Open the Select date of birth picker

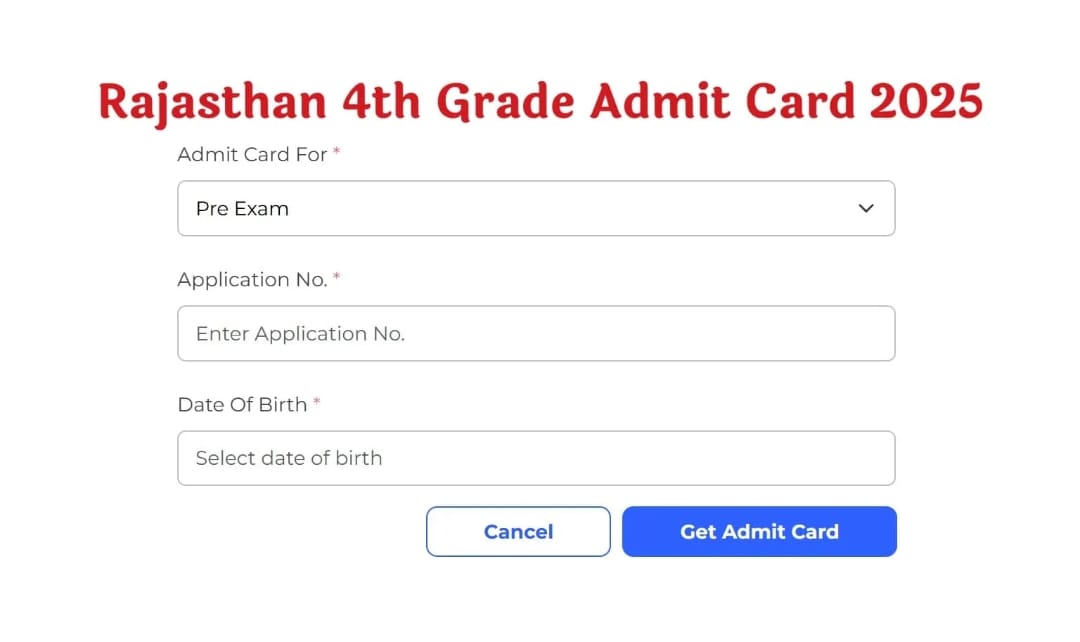tap(536, 457)
